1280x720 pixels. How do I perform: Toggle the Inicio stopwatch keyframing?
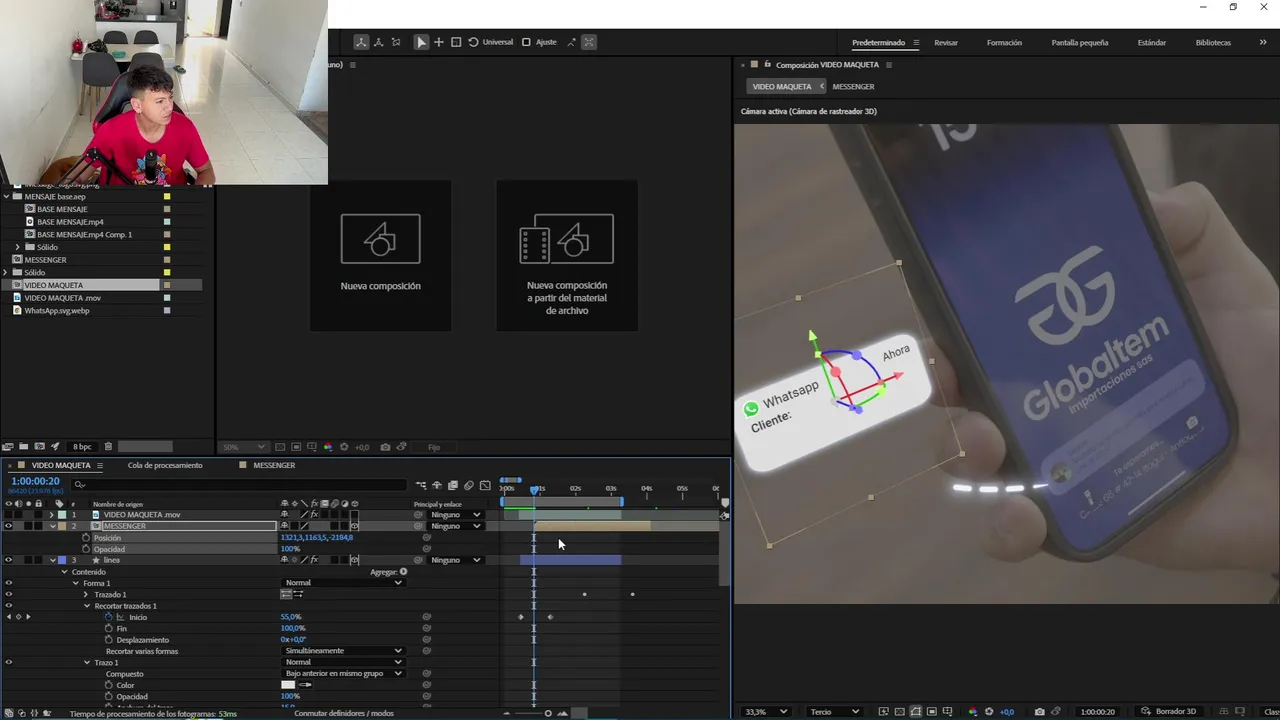[108, 617]
